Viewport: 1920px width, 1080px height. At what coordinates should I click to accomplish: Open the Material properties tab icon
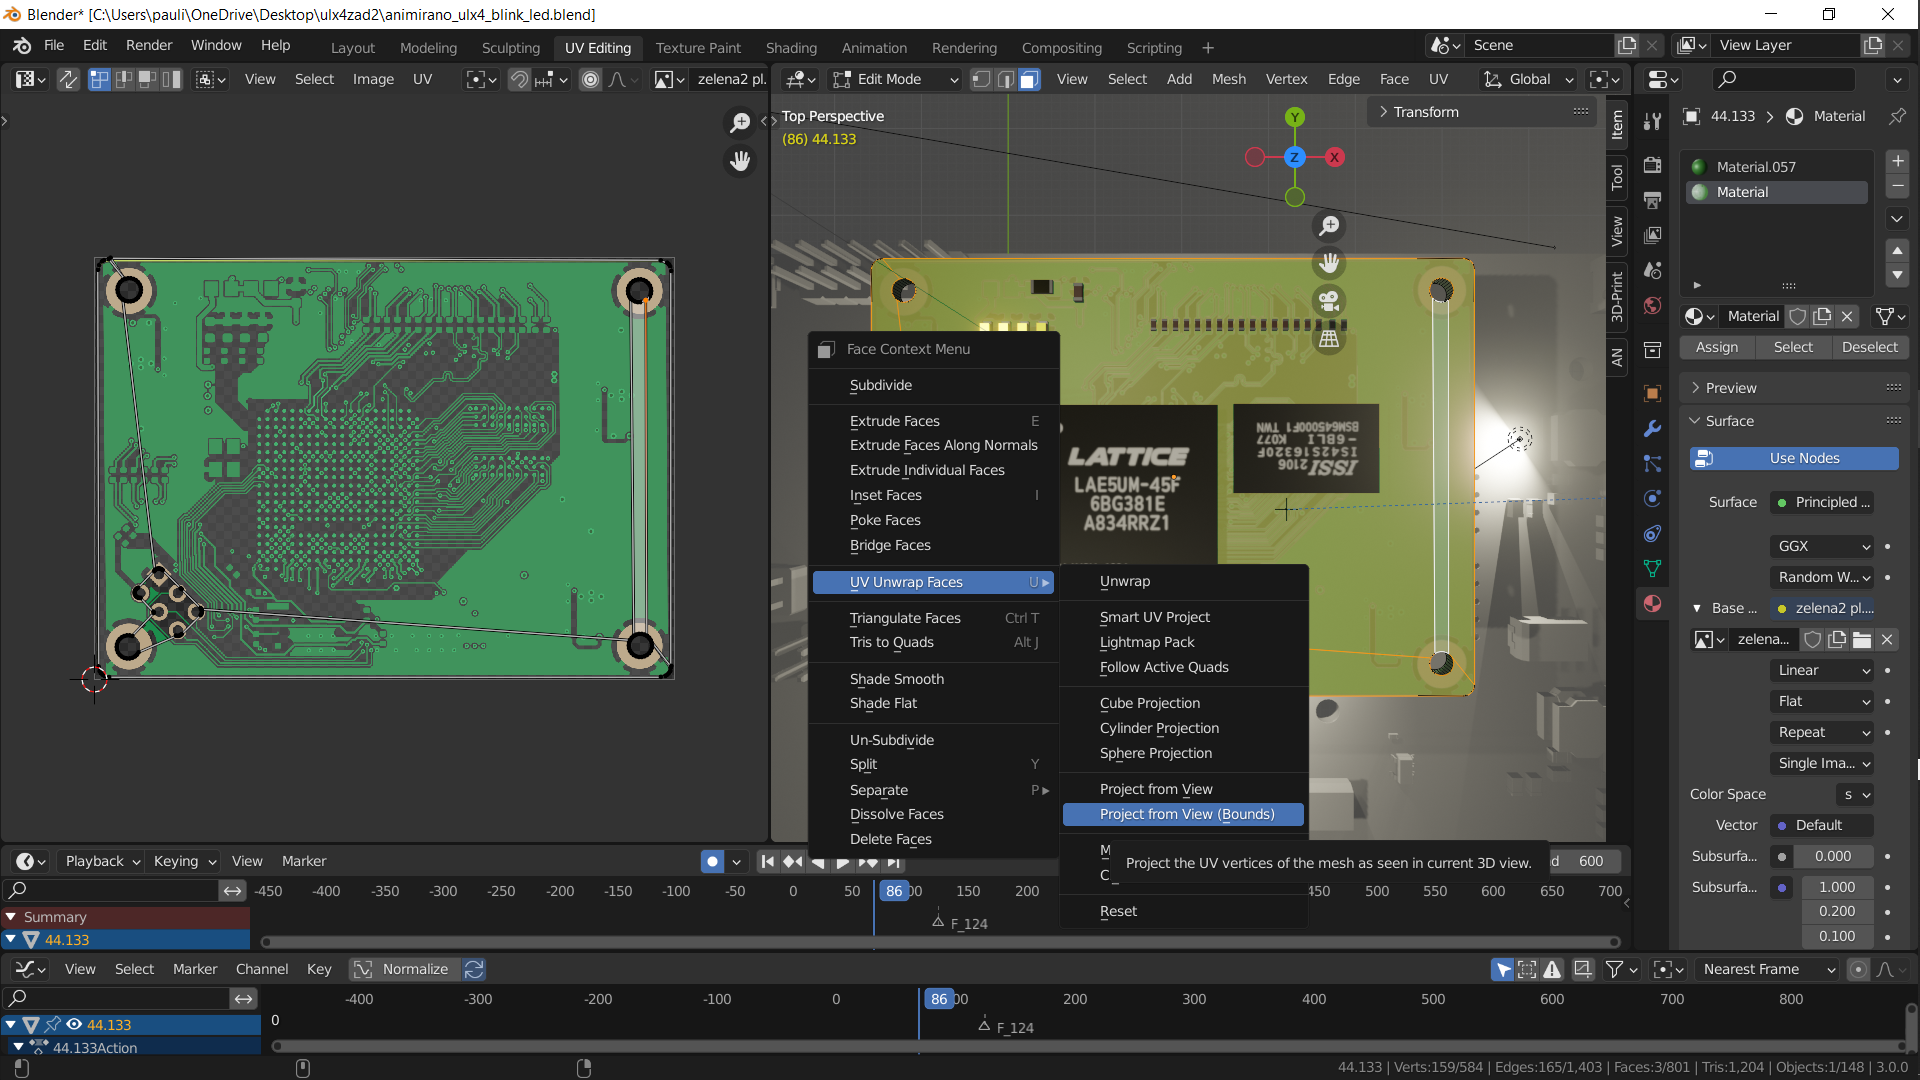click(1652, 603)
